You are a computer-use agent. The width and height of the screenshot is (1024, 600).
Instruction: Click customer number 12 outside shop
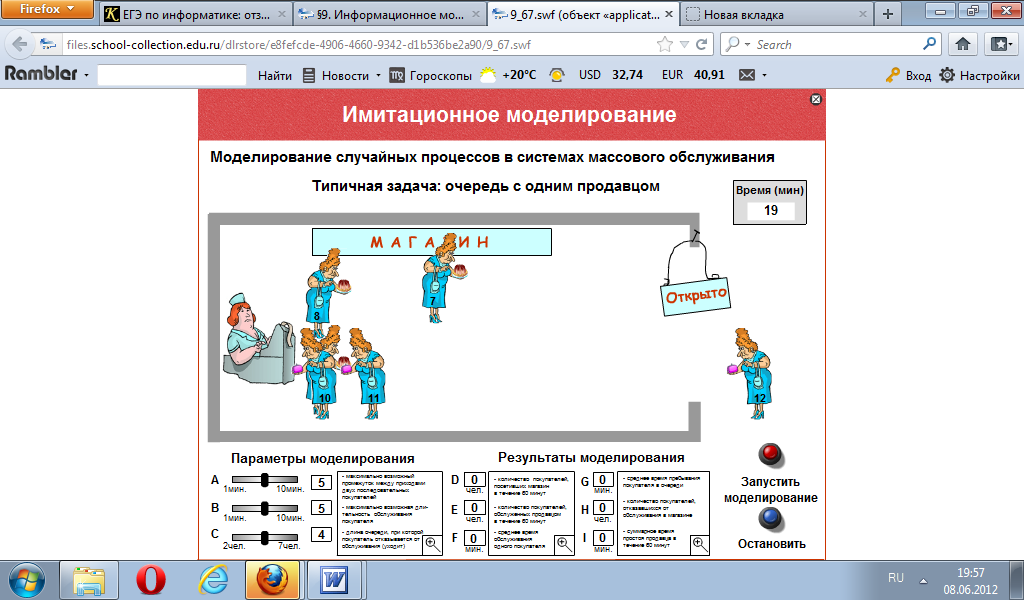click(751, 373)
